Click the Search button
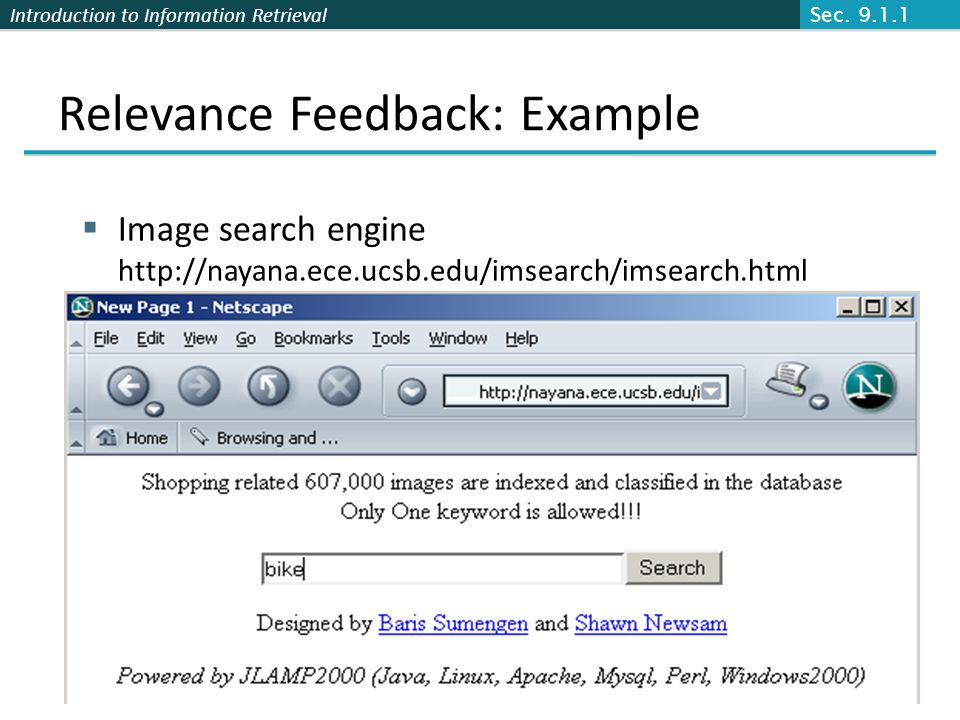This screenshot has height=720, width=960. [673, 568]
